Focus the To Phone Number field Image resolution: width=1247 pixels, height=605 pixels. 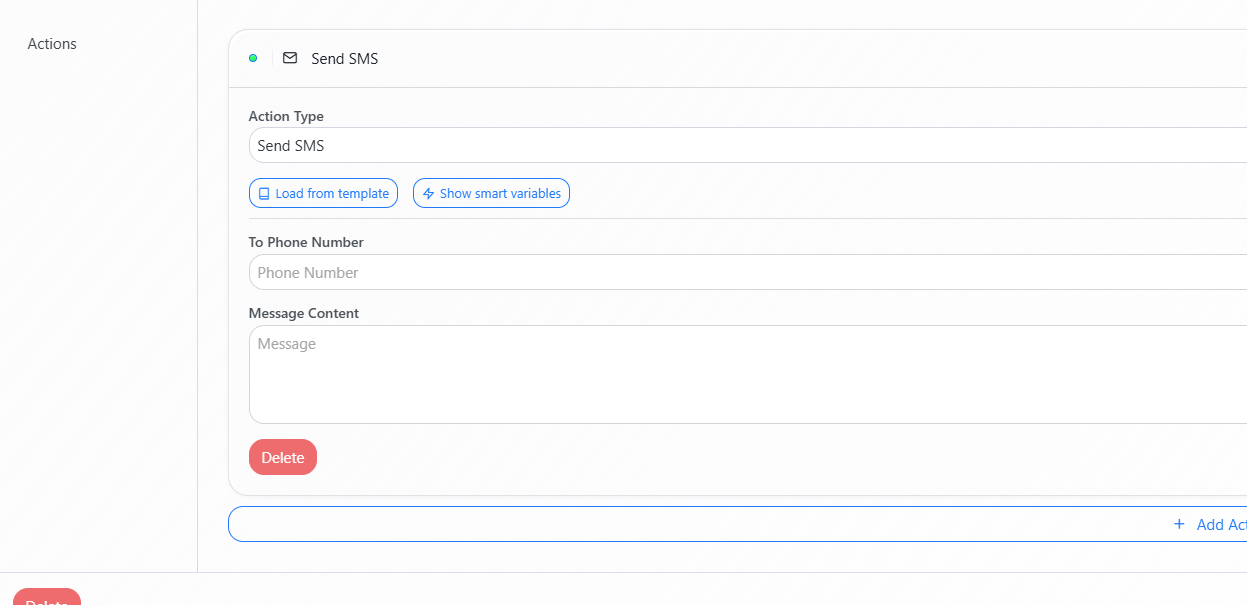740,272
